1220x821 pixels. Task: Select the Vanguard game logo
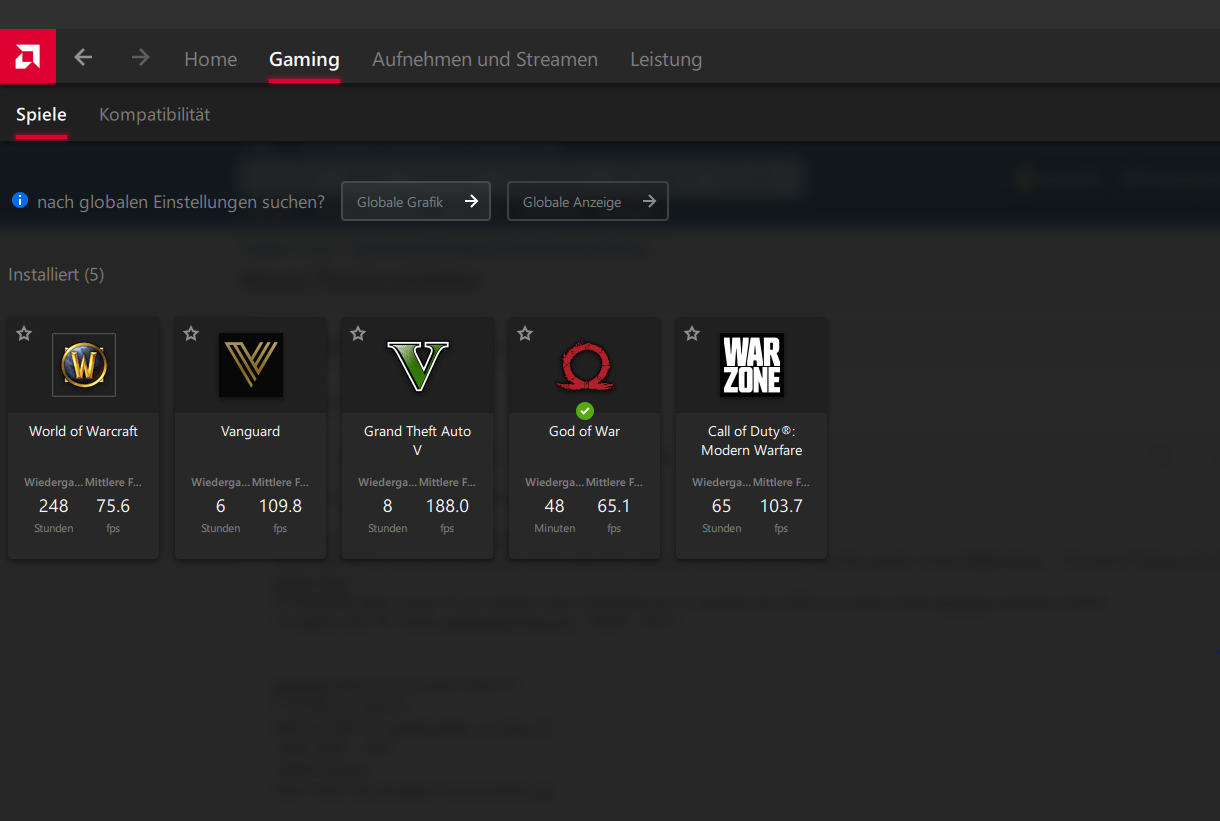tap(251, 365)
